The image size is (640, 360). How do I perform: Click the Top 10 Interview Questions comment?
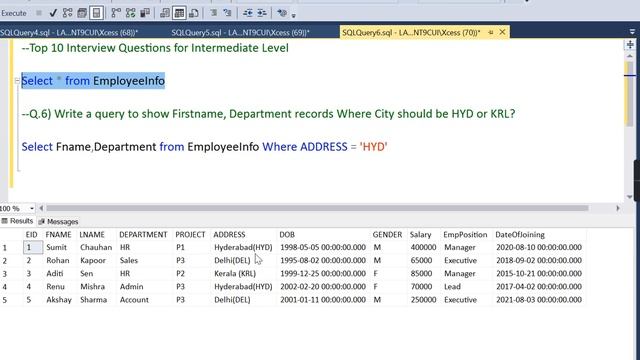point(155,48)
